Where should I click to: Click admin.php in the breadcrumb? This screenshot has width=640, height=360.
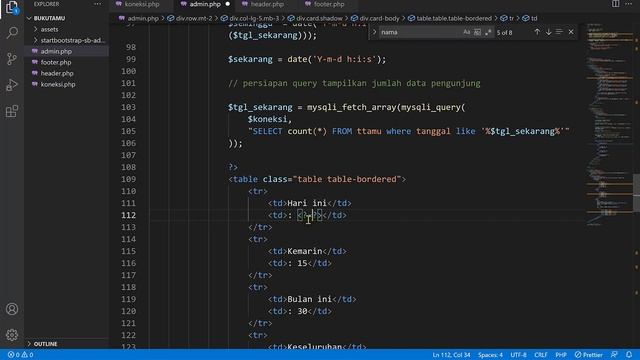click(x=142, y=18)
